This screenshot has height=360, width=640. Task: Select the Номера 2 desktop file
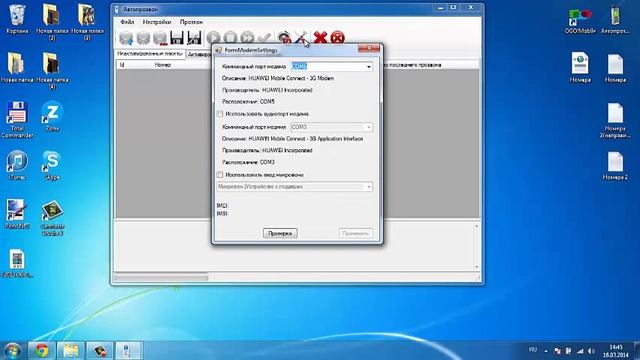(615, 165)
